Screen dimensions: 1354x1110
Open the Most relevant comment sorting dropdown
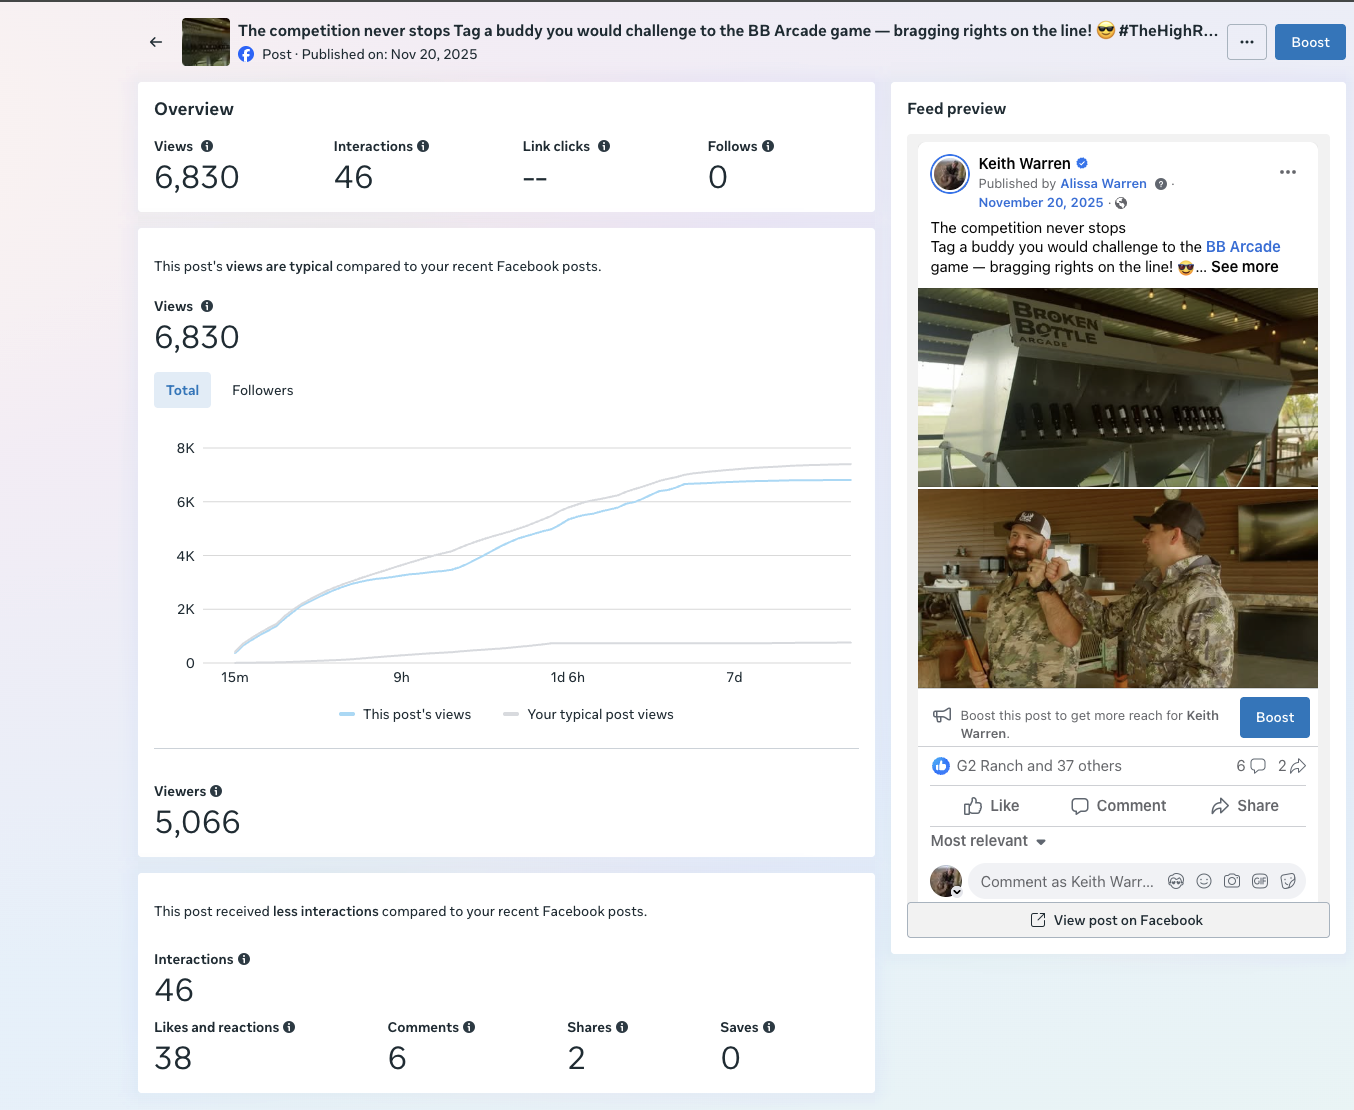[988, 841]
